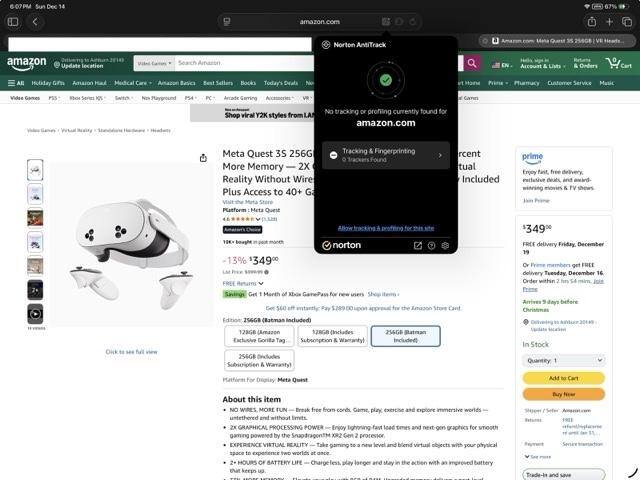Open the Quantity dropdown
This screenshot has width=640, height=480.
563,360
